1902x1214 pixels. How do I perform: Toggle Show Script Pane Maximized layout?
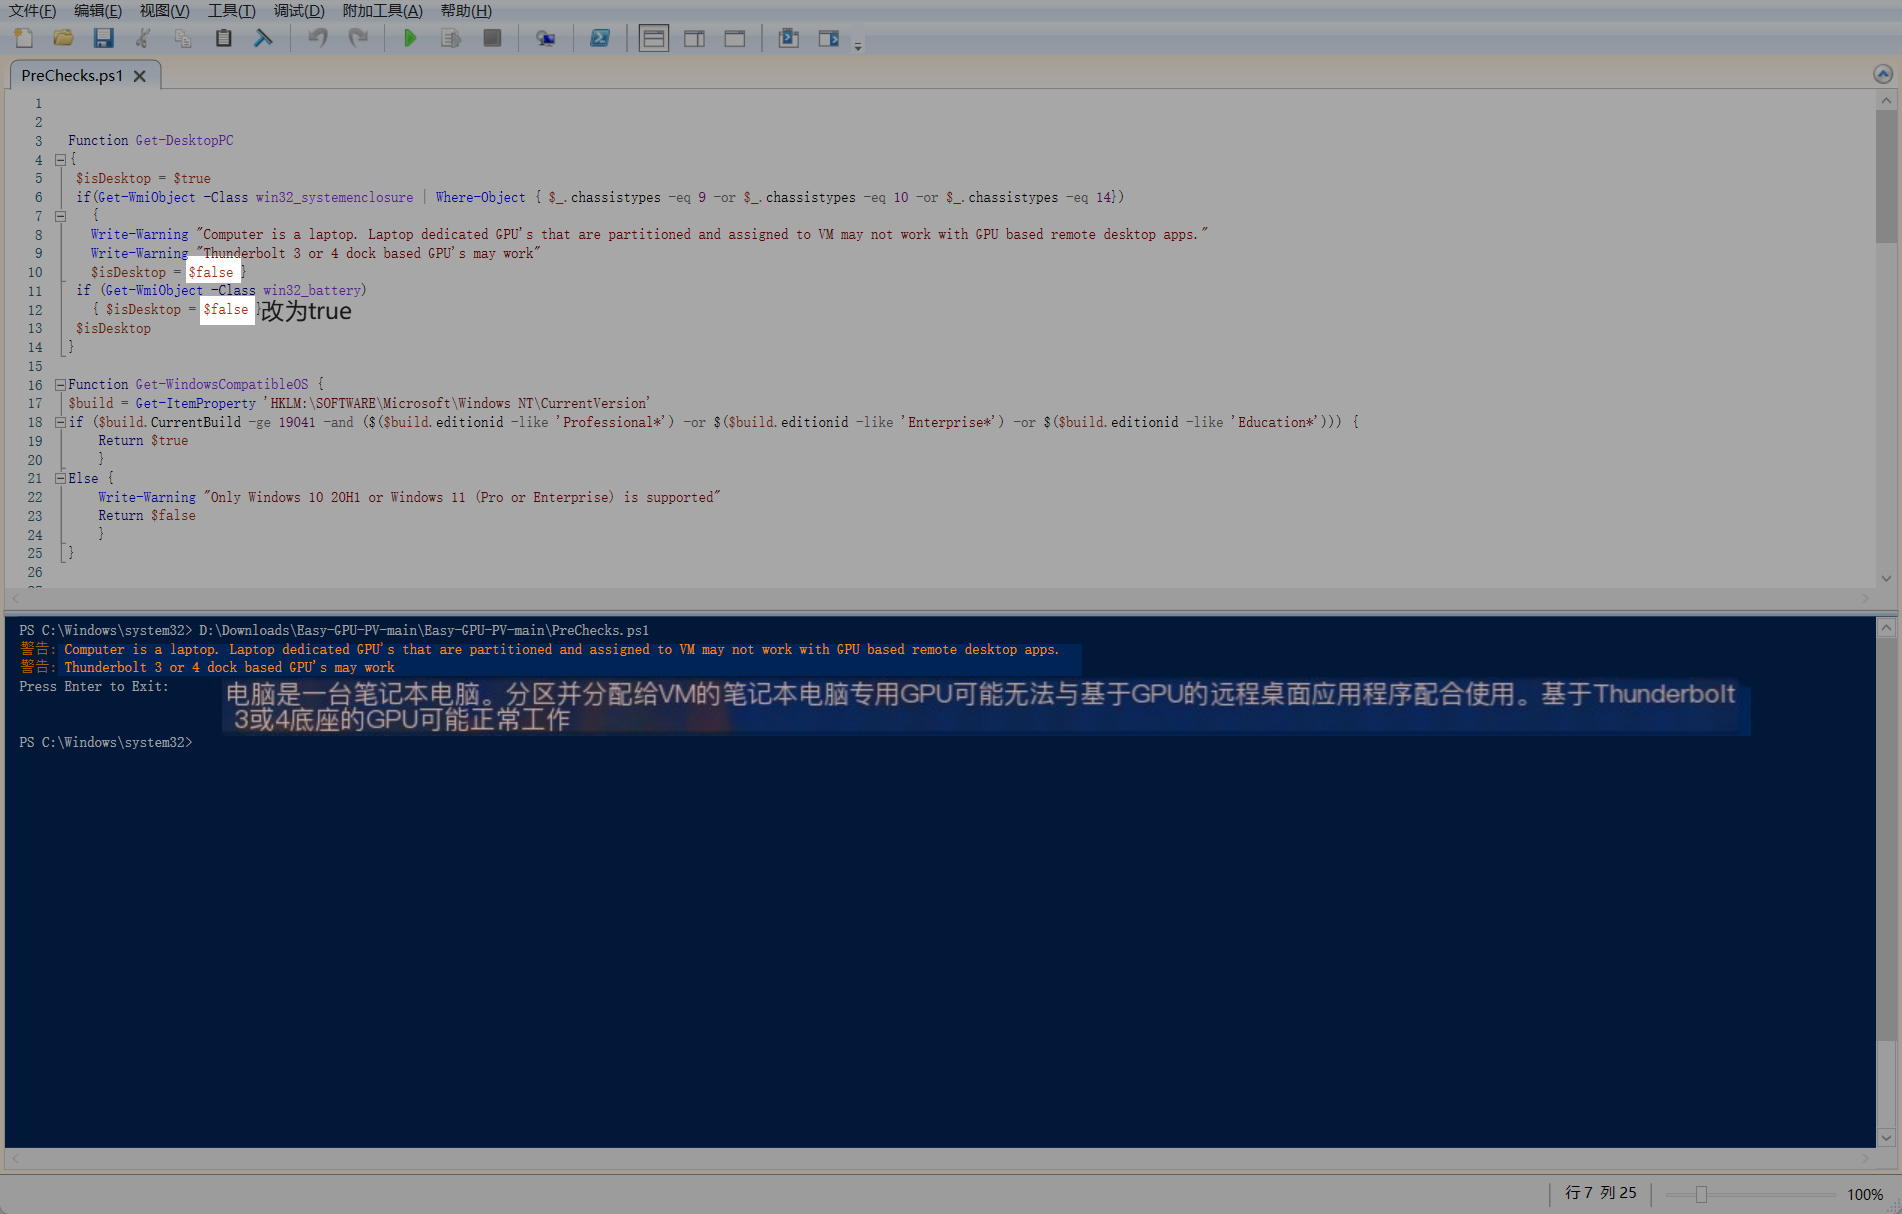[x=735, y=38]
